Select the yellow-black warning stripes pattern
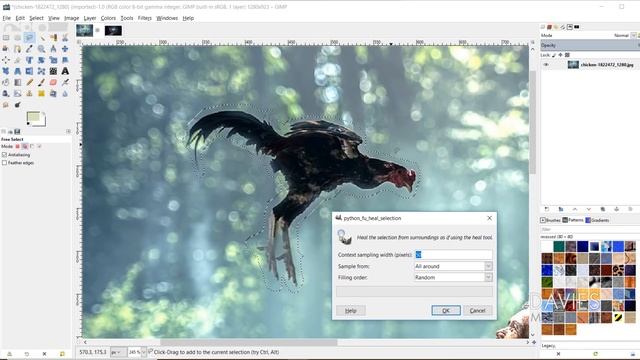This screenshot has height=360, width=640. (618, 317)
